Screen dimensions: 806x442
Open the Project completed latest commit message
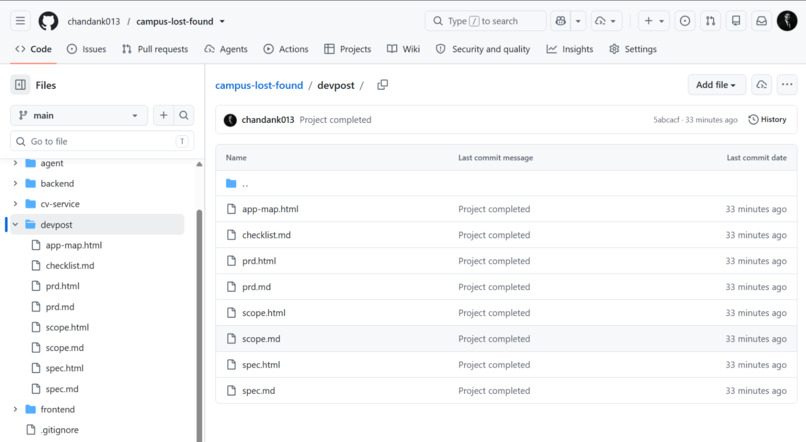pyautogui.click(x=335, y=120)
